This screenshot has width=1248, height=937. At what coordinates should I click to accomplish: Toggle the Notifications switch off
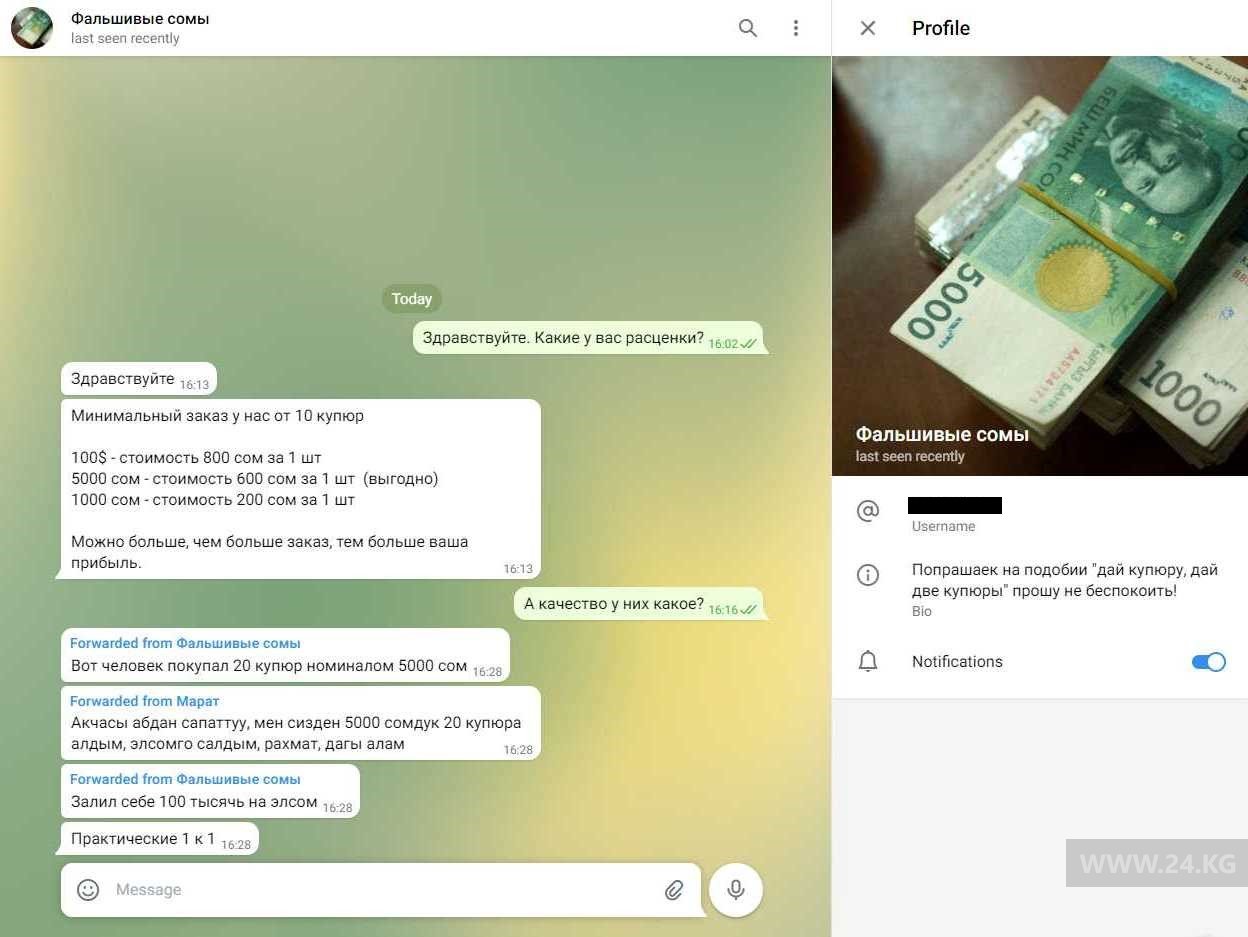pos(1208,662)
